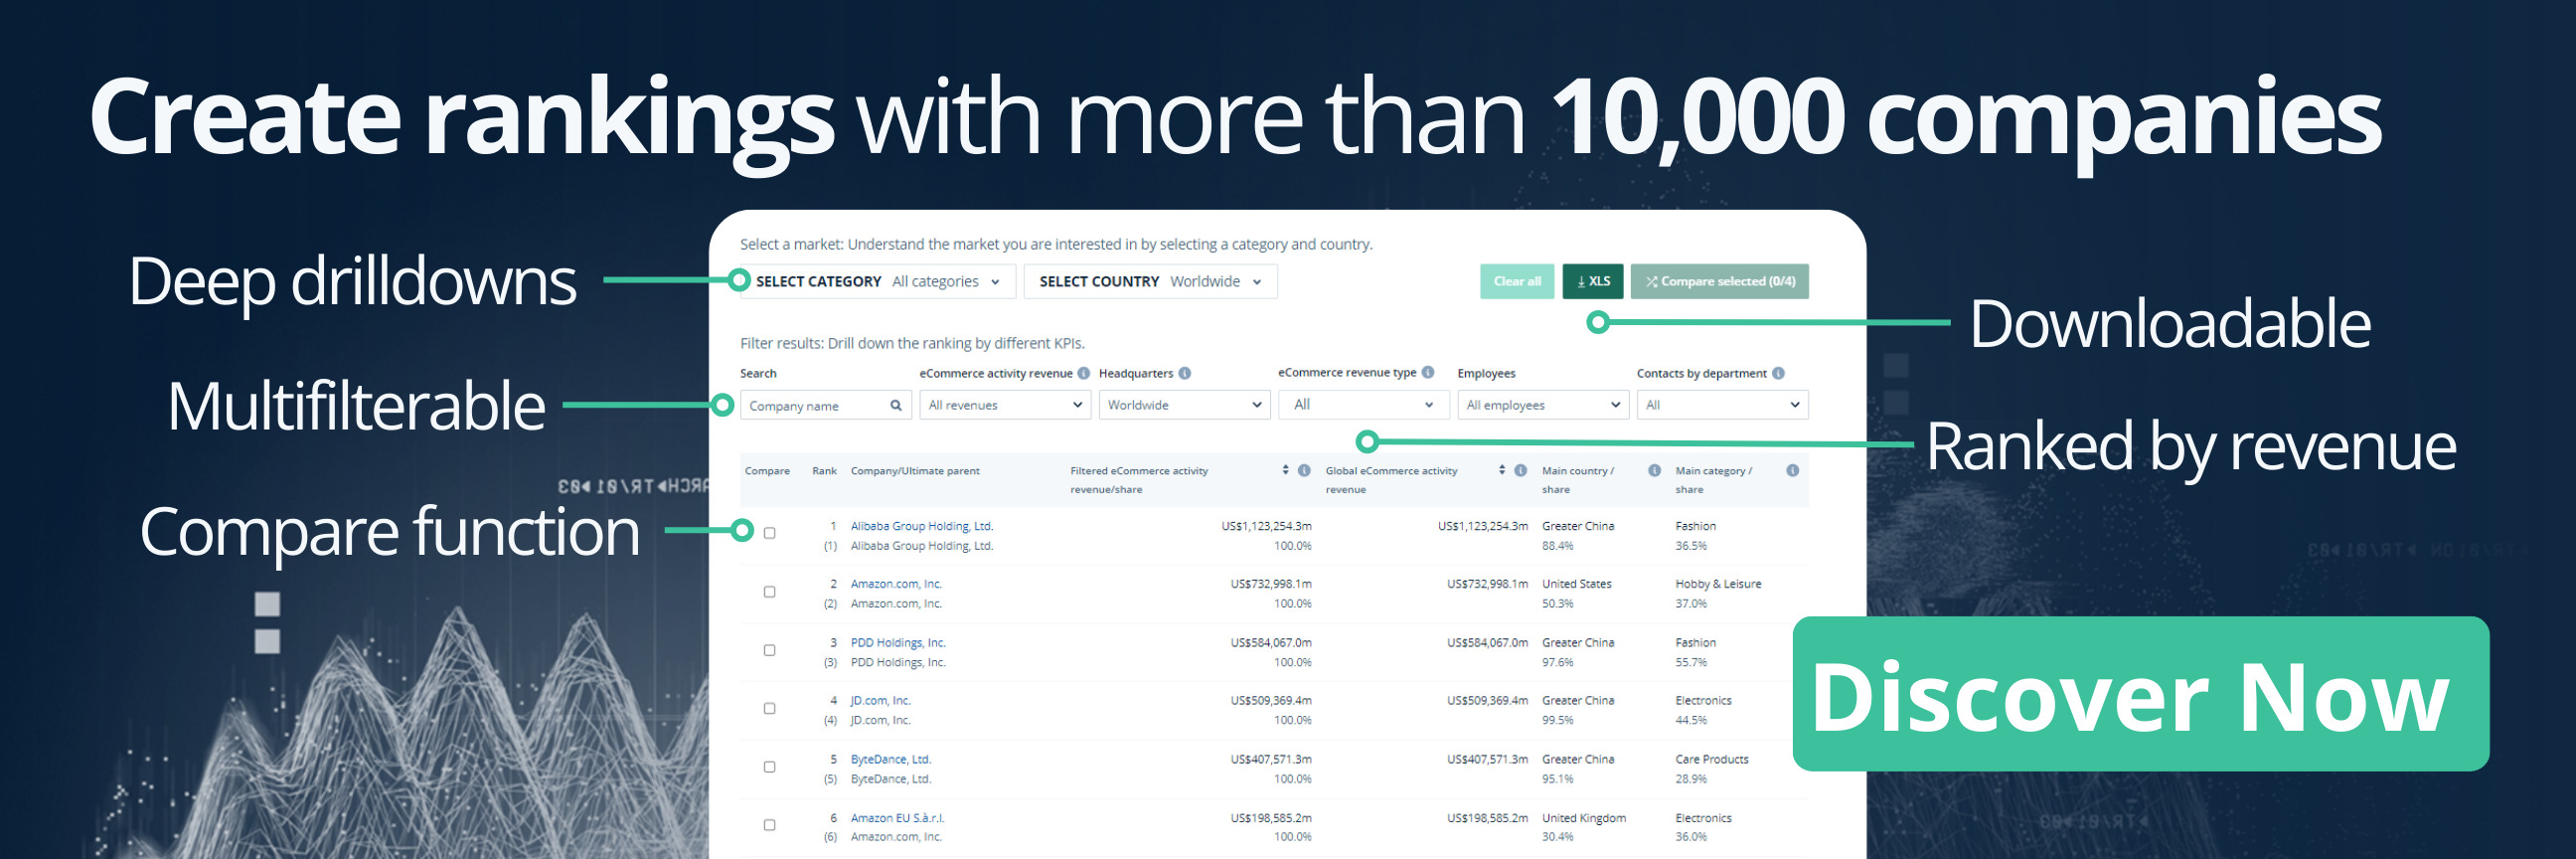The width and height of the screenshot is (2576, 859).
Task: Open the All employees dropdown
Action: point(1543,405)
